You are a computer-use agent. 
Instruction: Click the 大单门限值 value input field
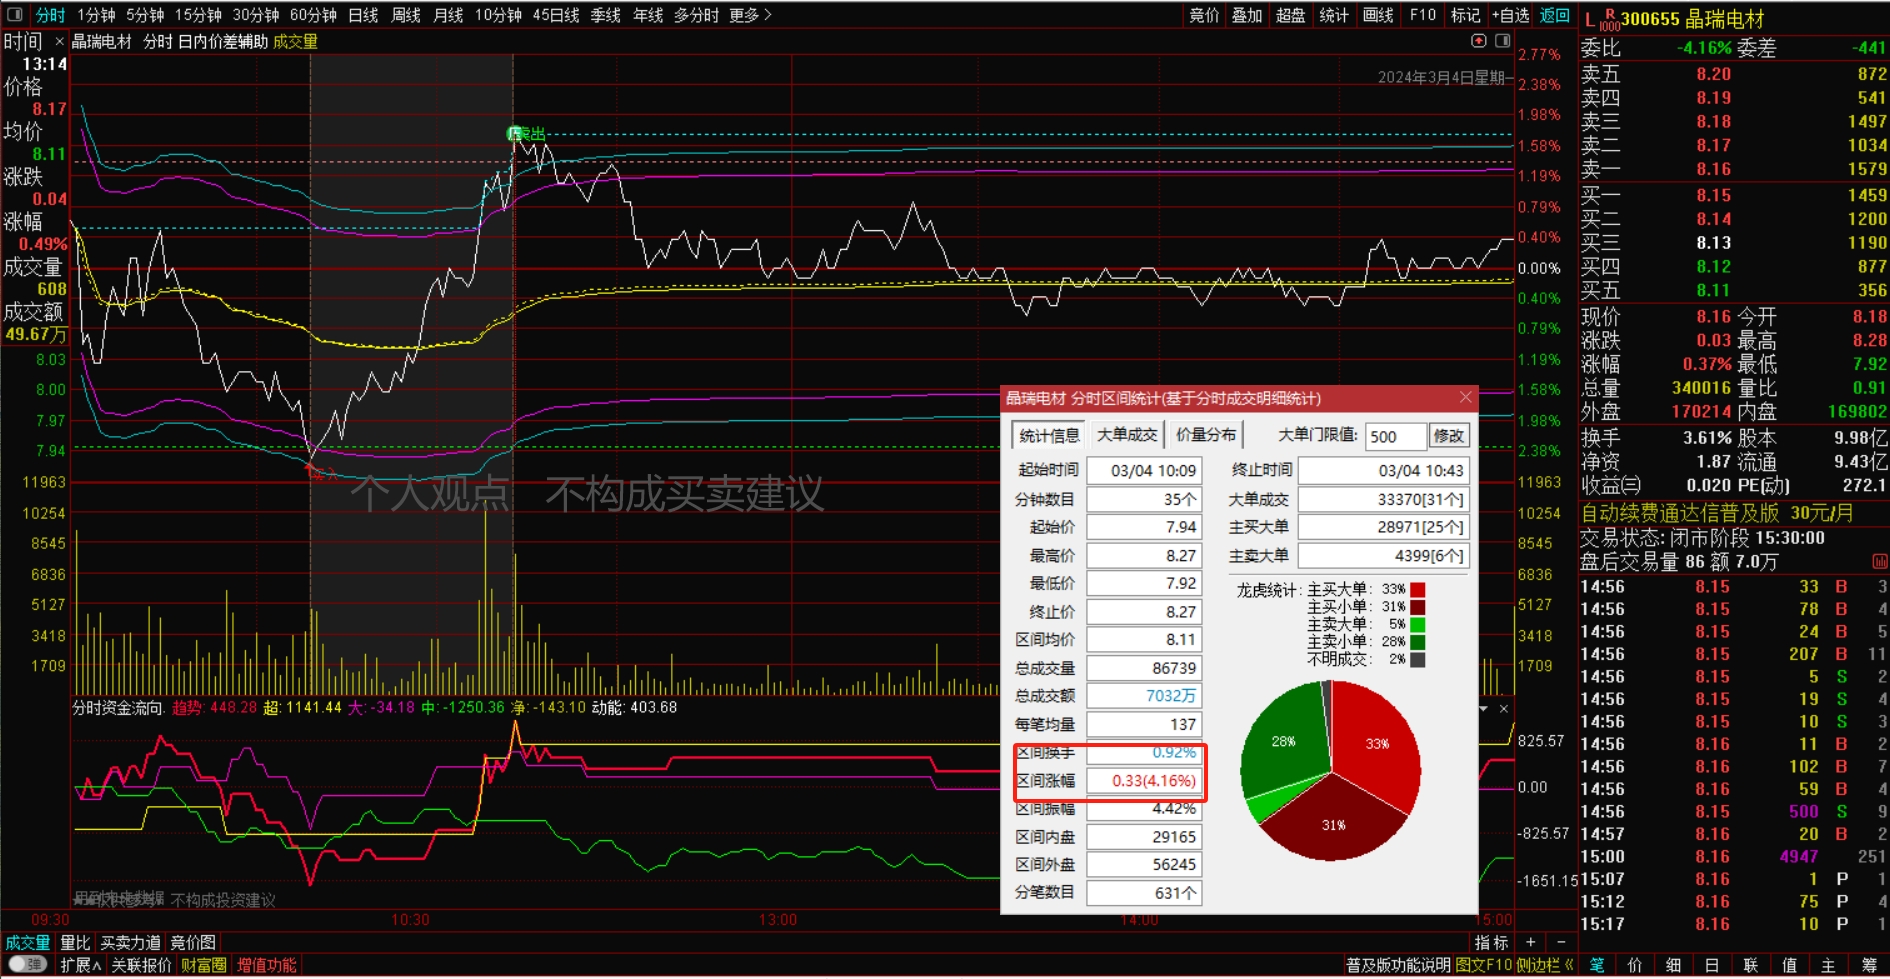pyautogui.click(x=1396, y=436)
